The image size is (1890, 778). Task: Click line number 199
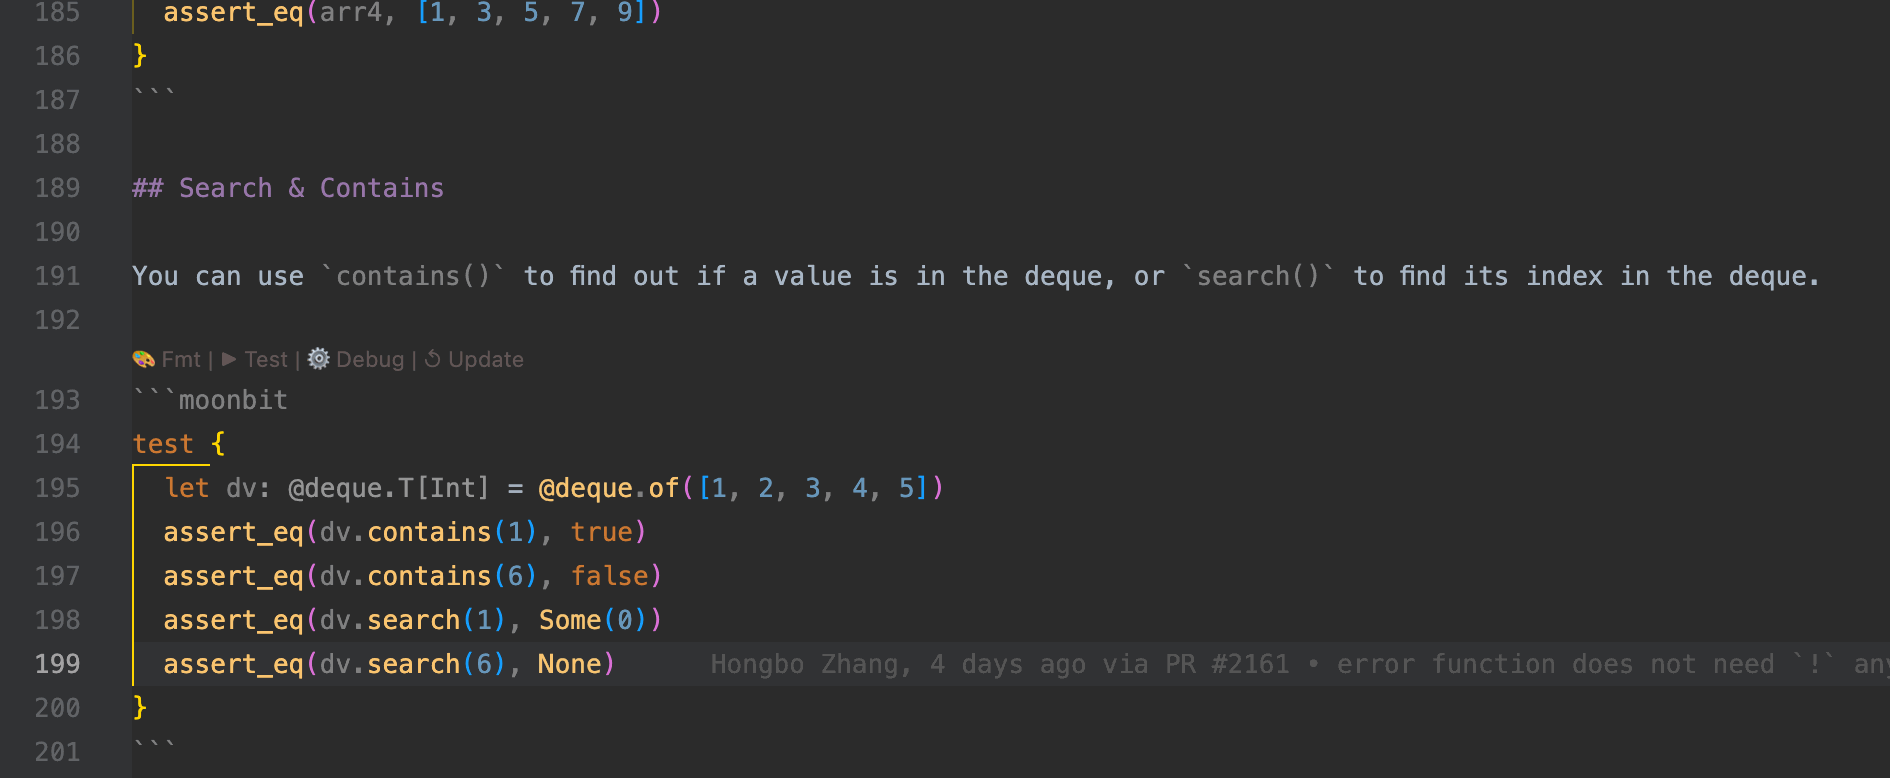(x=57, y=663)
